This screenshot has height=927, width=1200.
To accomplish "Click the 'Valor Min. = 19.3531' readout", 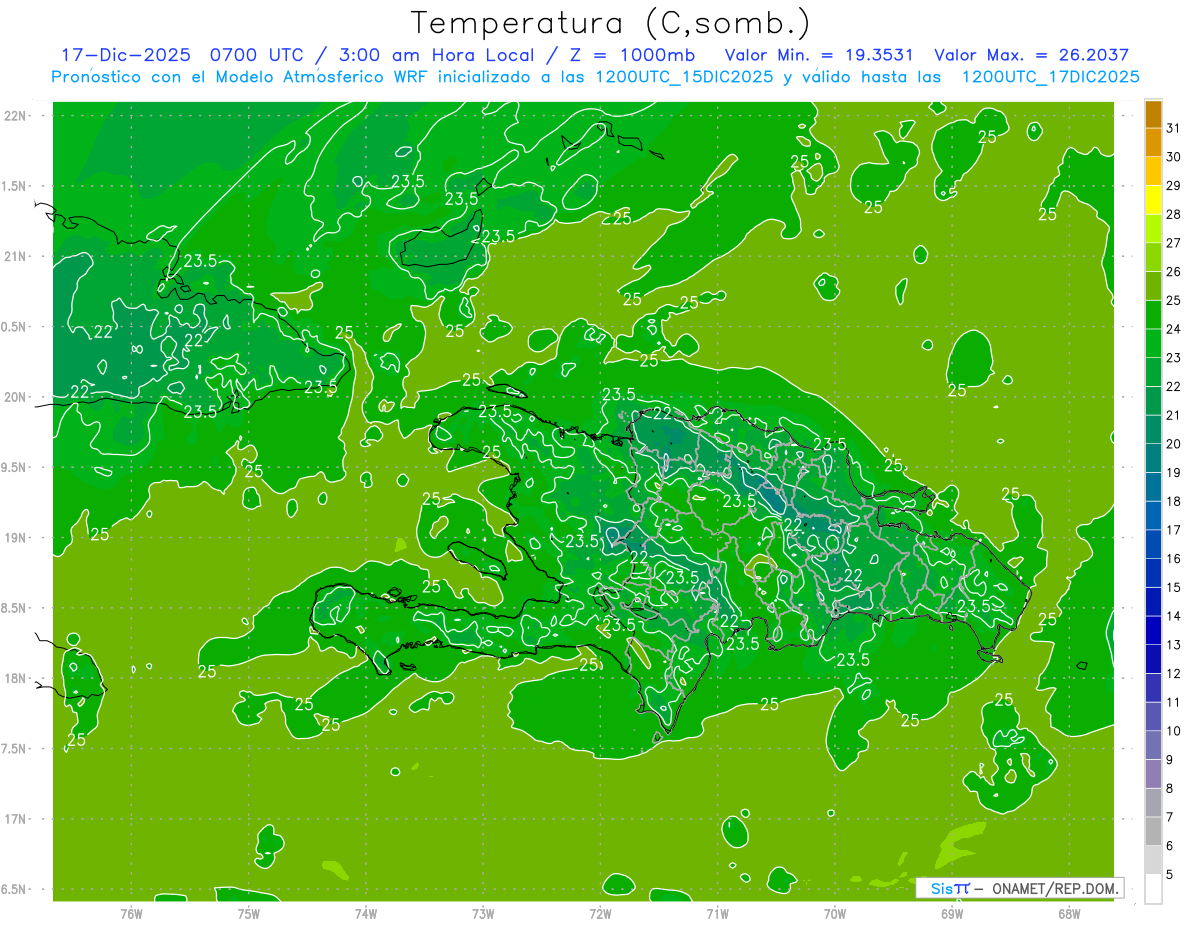I will [819, 55].
